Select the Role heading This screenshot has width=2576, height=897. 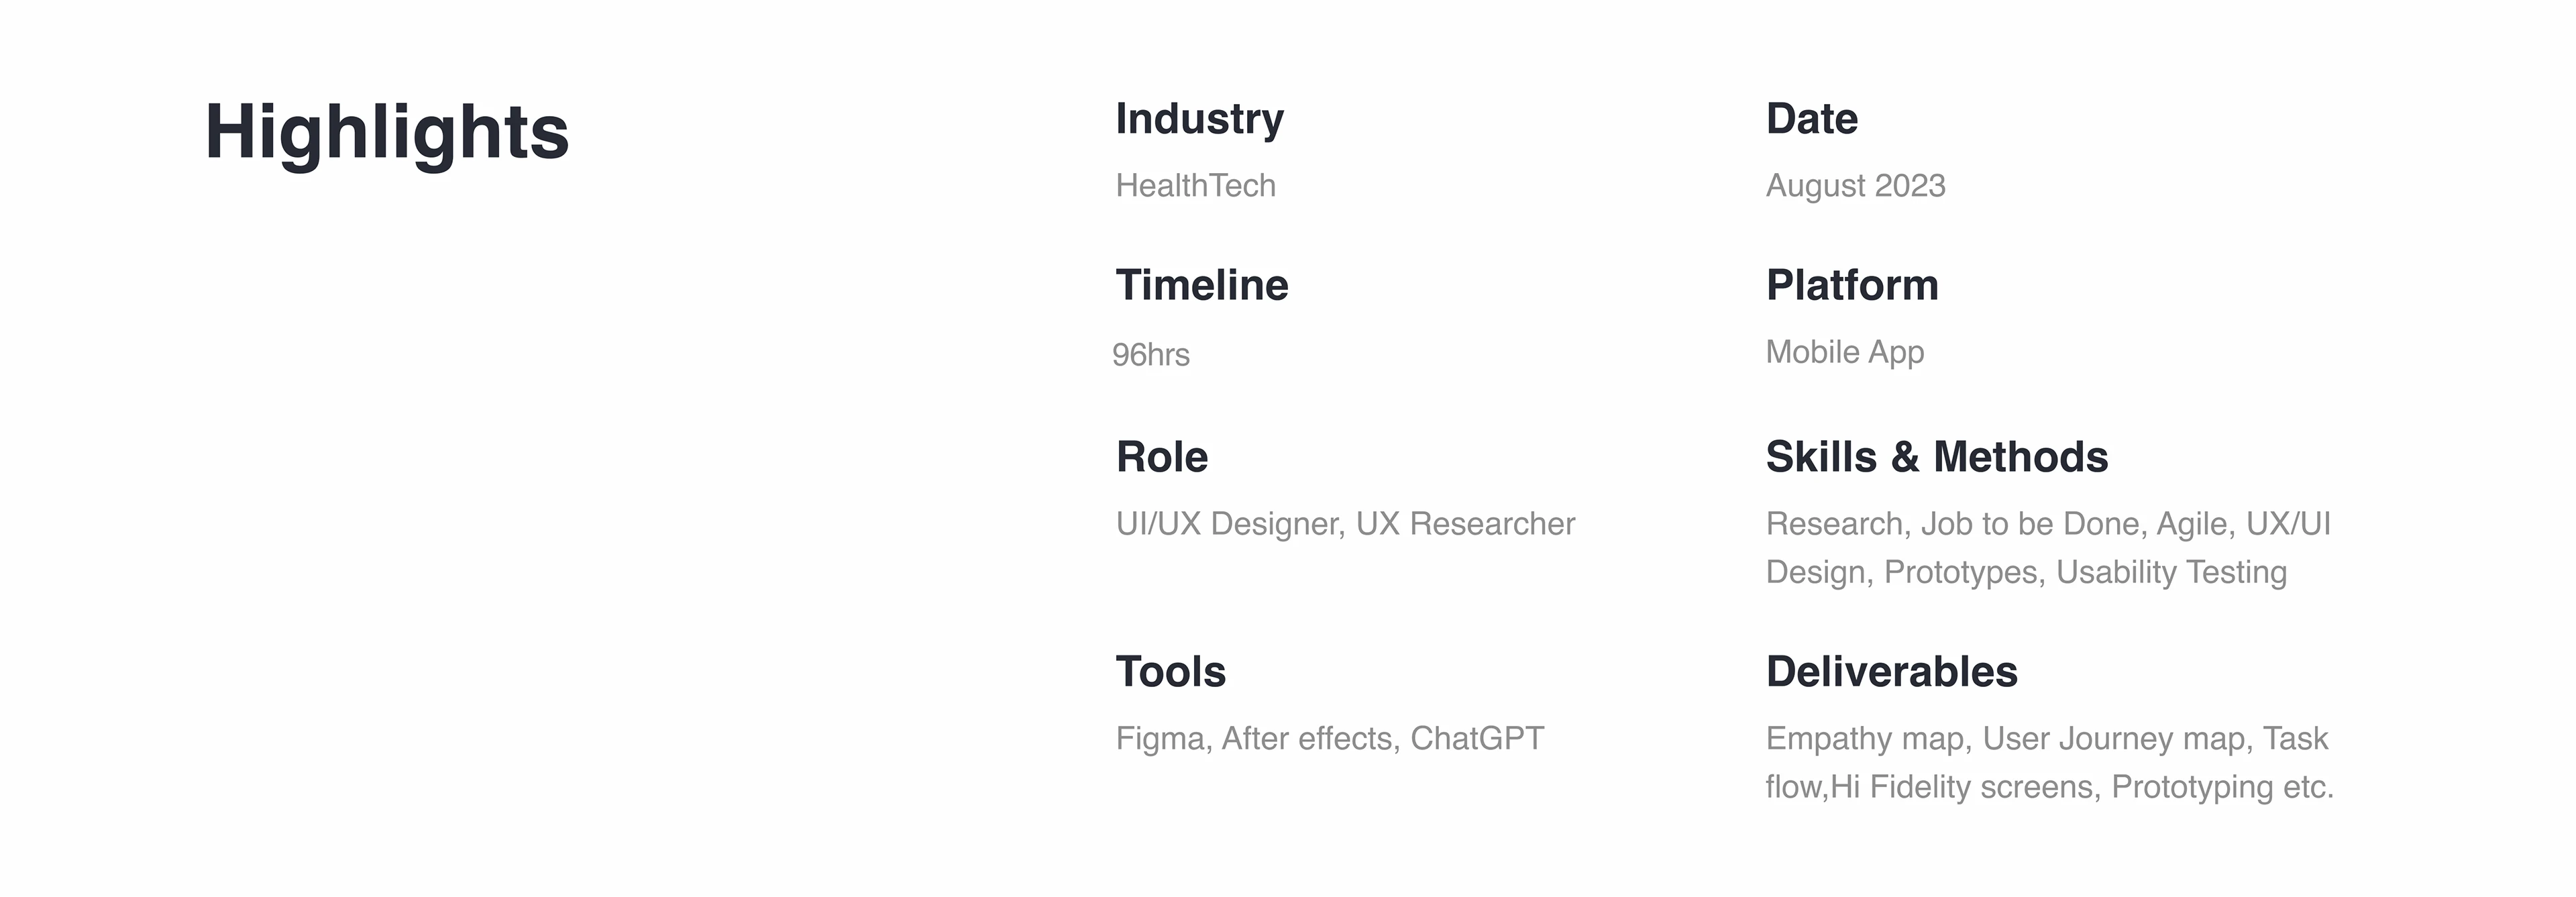pyautogui.click(x=1162, y=457)
